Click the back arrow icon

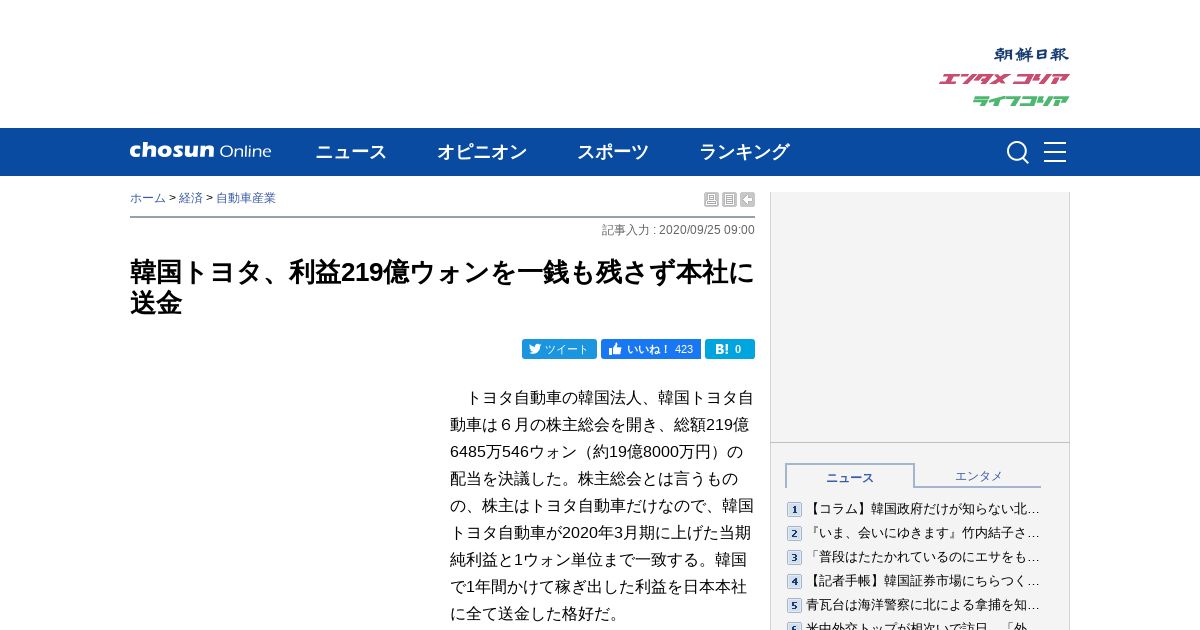747,200
